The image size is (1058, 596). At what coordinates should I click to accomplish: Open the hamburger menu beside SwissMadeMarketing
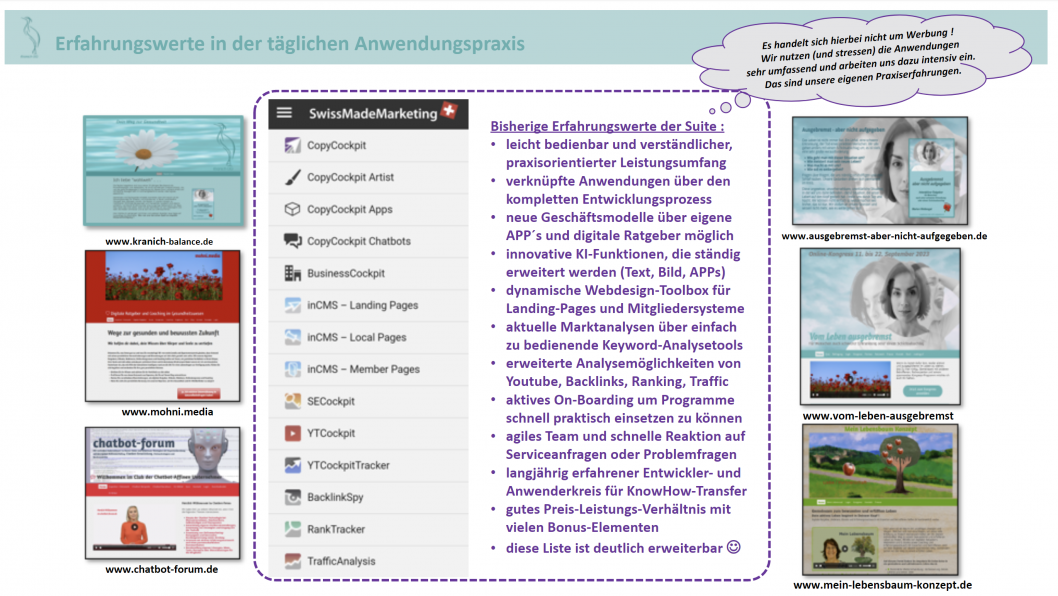(x=284, y=113)
